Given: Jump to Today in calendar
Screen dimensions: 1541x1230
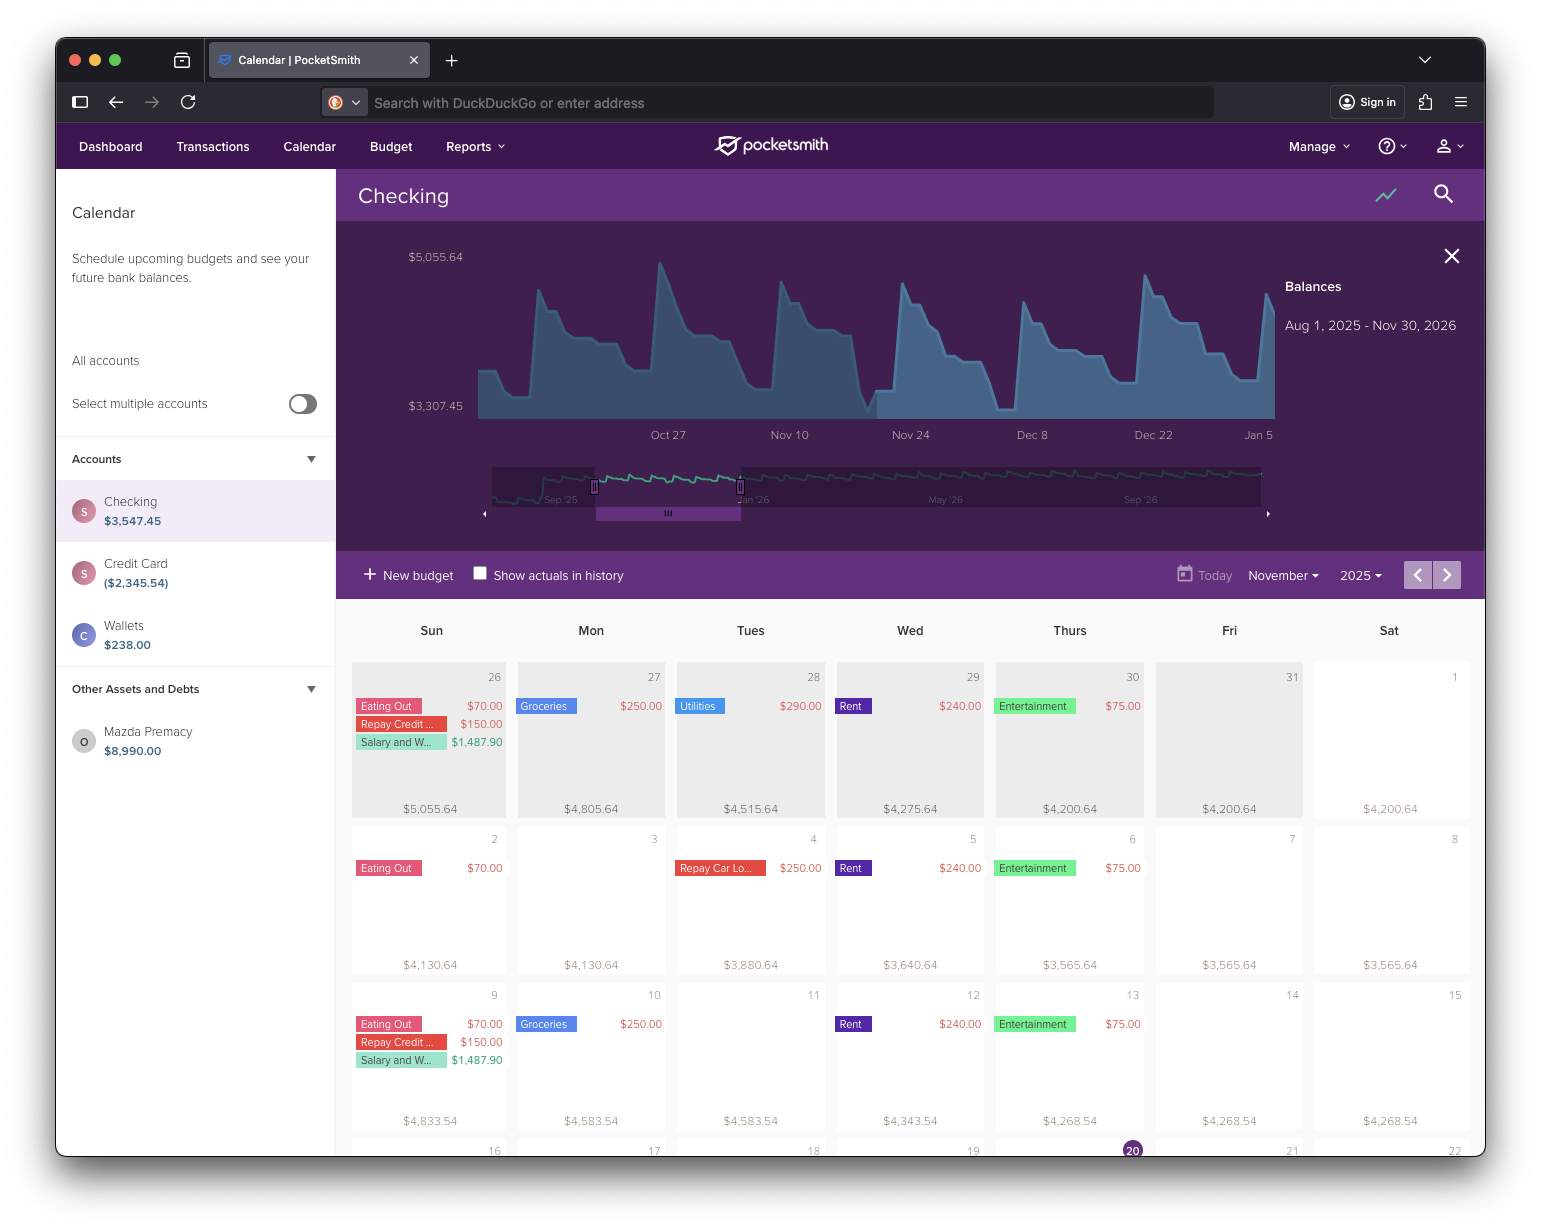Looking at the screenshot, I should coord(1204,575).
